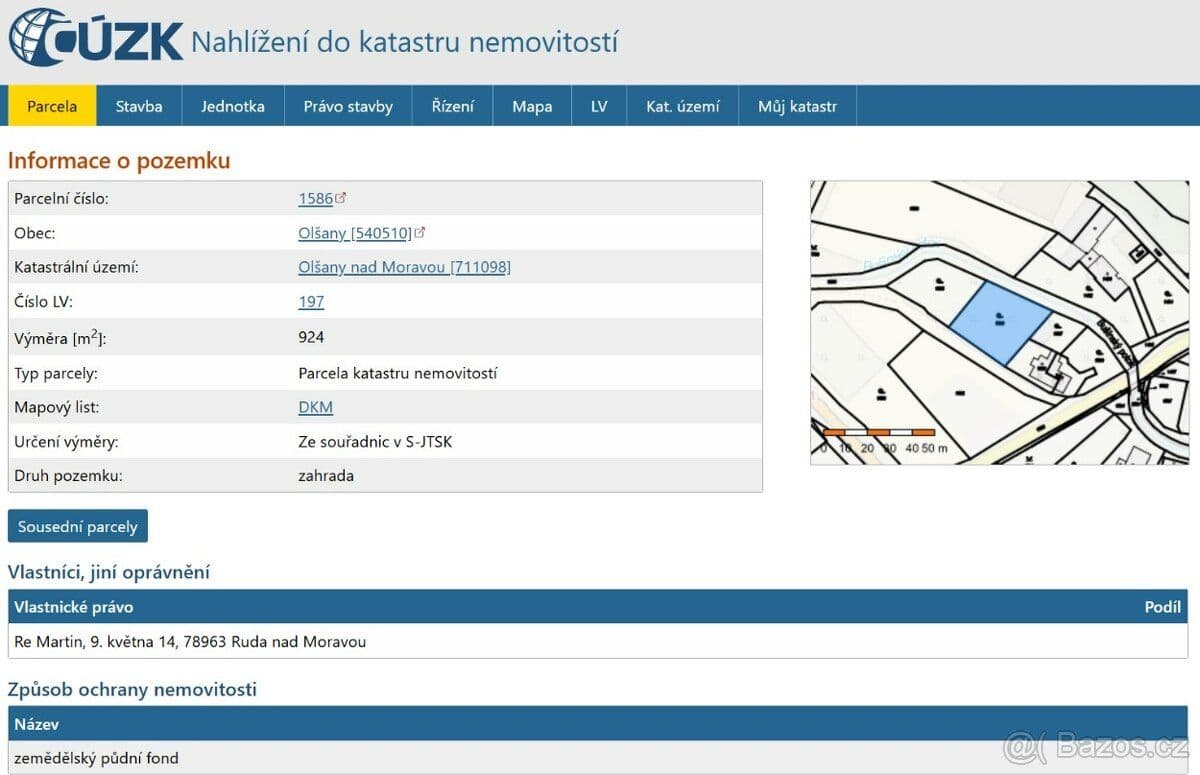Open the DKM map sheet link
Screen dimensions: 1200x775
coord(315,406)
